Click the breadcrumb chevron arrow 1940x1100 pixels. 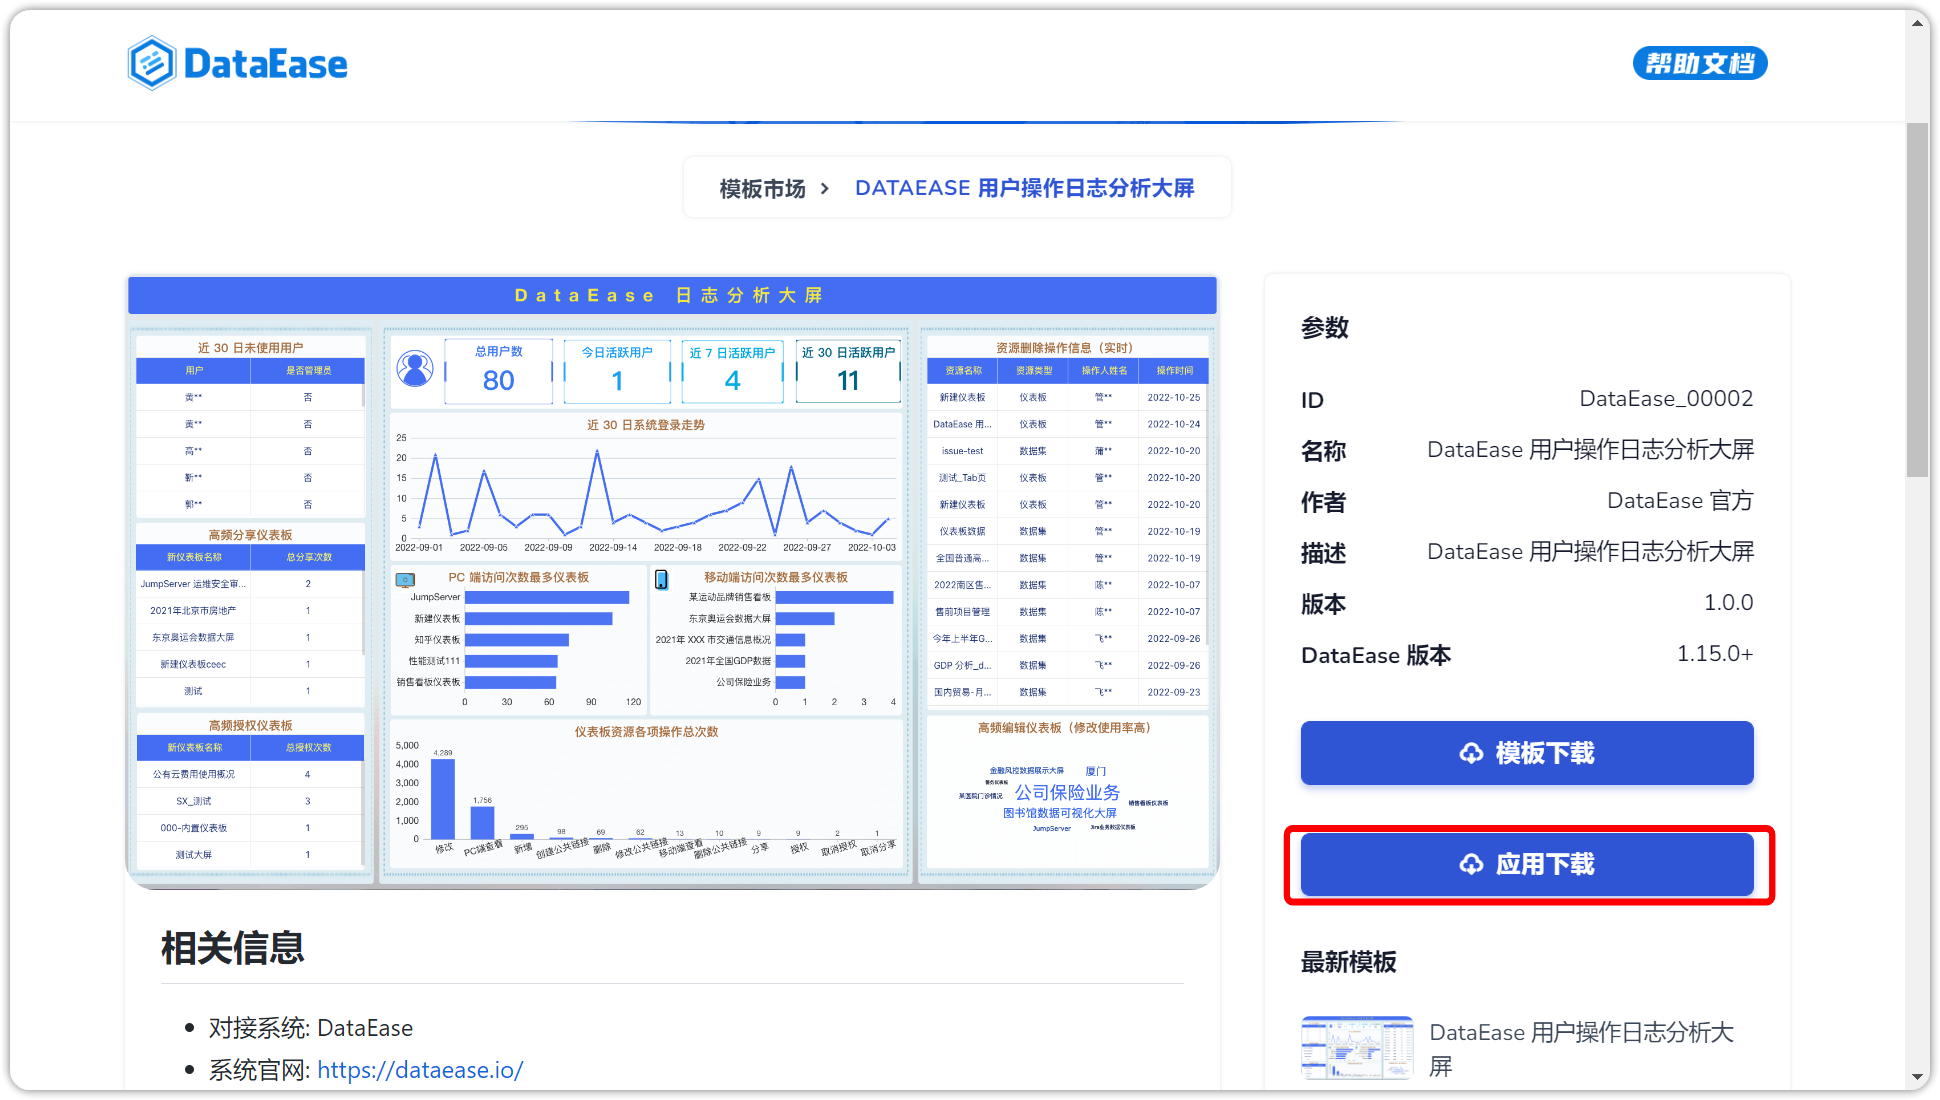pos(825,188)
